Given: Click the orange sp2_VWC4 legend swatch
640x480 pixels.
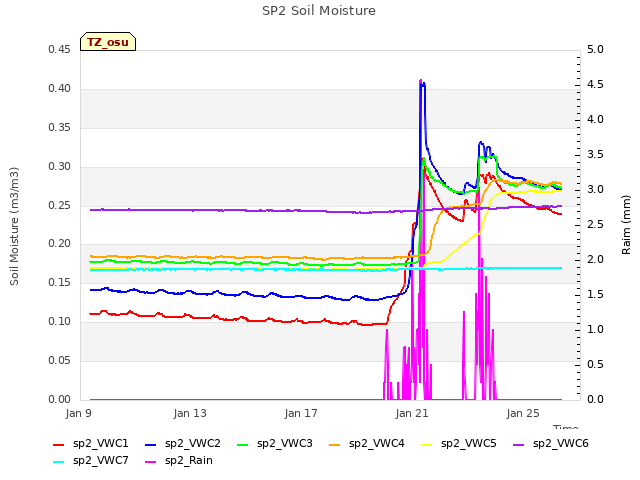Looking at the screenshot, I should (335, 445).
